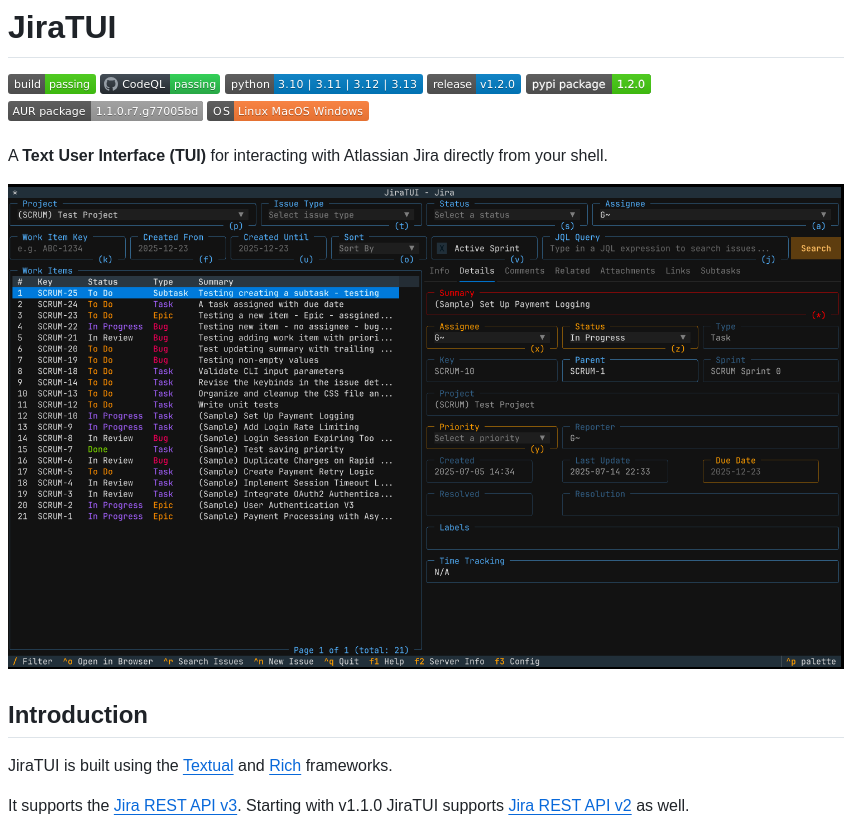Click the Created Until date field

click(x=278, y=249)
